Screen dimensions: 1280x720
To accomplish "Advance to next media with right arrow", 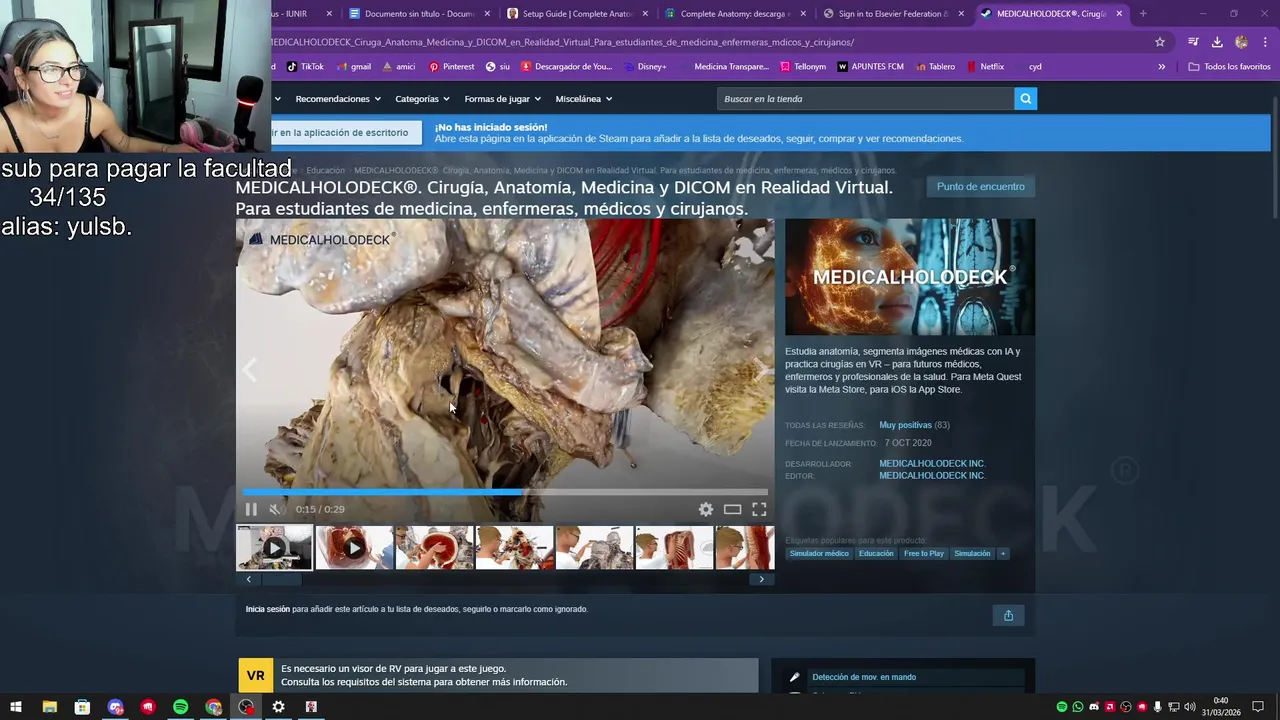I will (762, 371).
